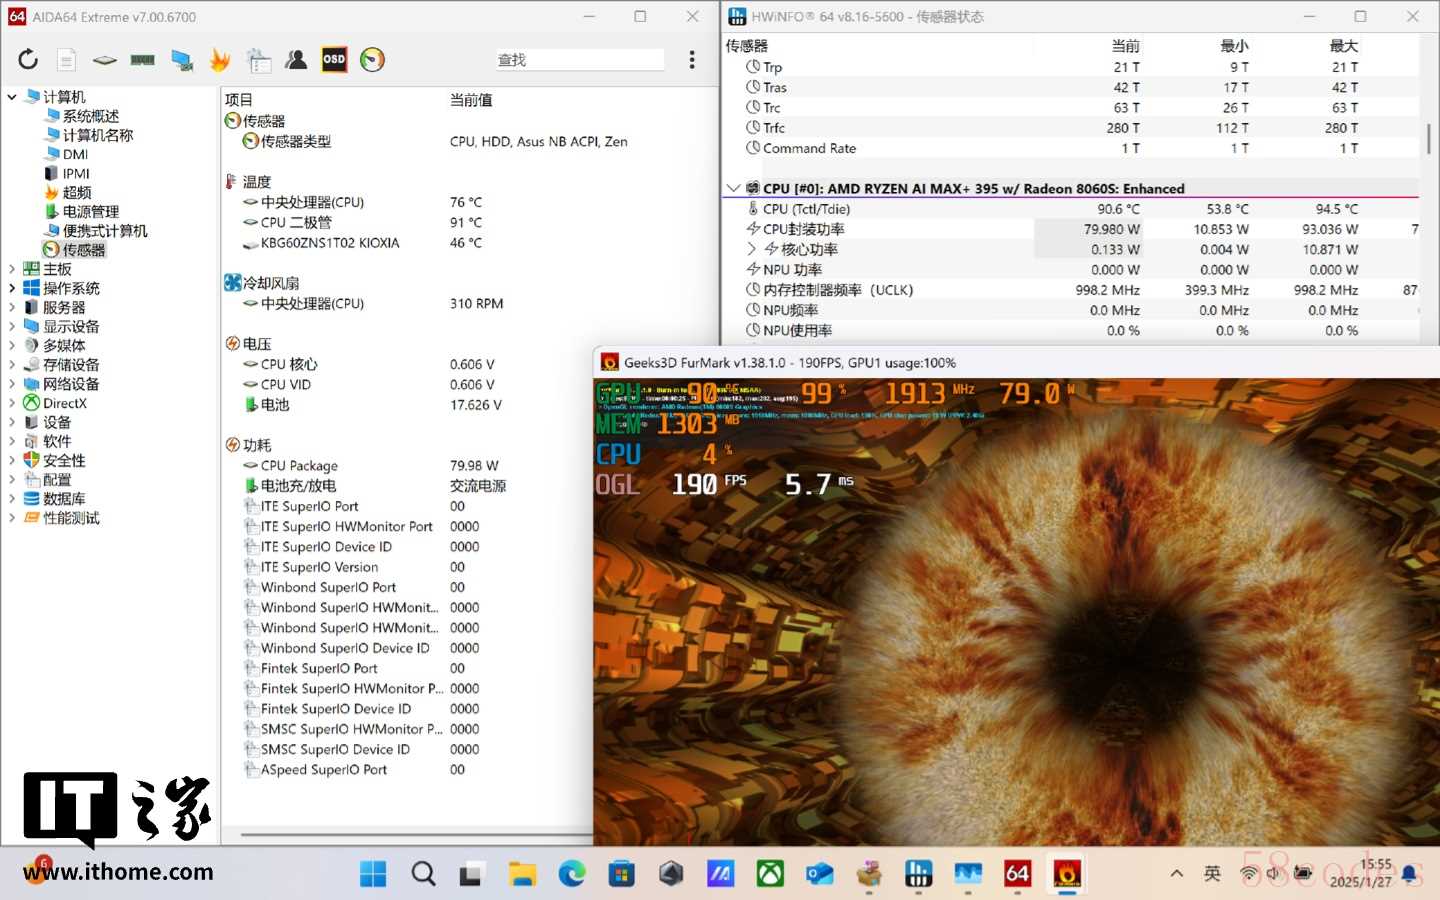This screenshot has width=1440, height=900.
Task: Click the 查找 search field
Action: (x=580, y=60)
